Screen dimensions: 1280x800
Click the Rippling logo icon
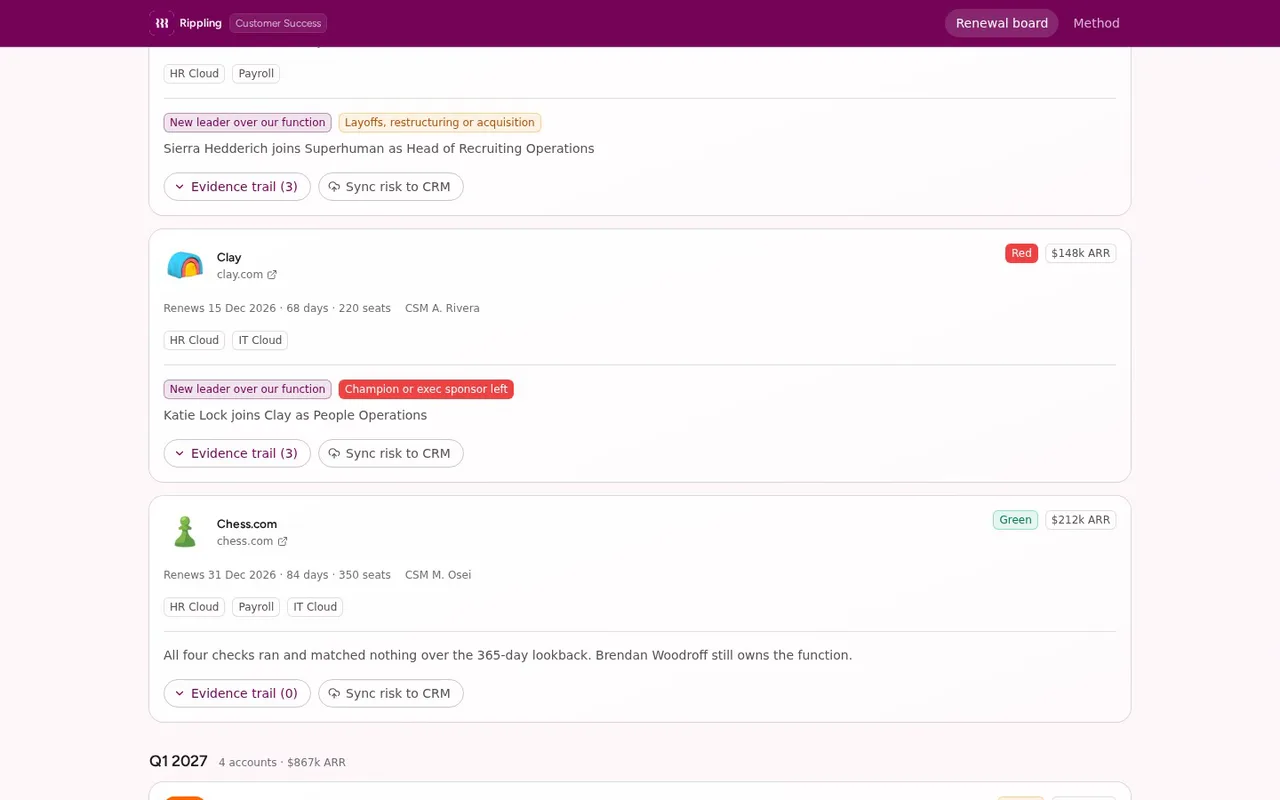(162, 23)
